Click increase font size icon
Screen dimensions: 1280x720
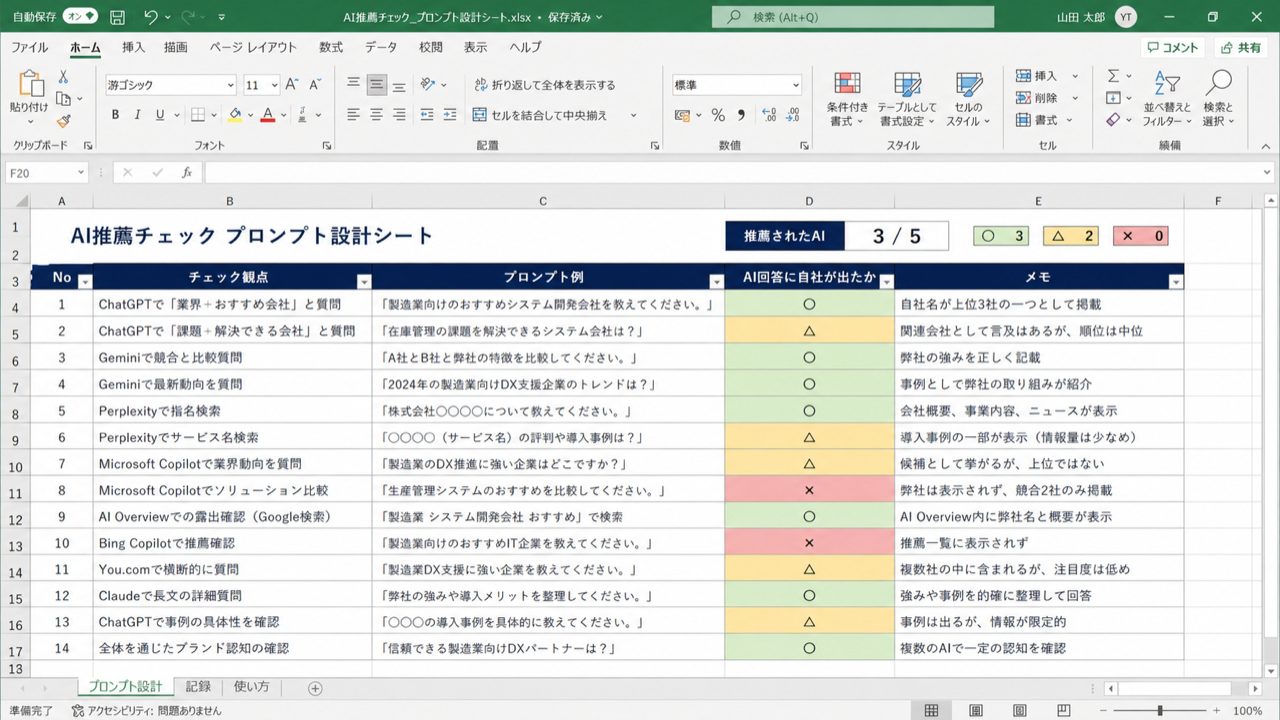point(292,85)
